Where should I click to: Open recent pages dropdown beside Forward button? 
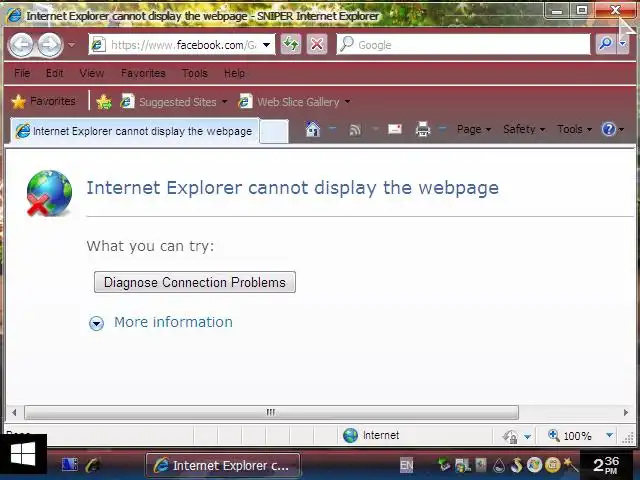coord(72,44)
